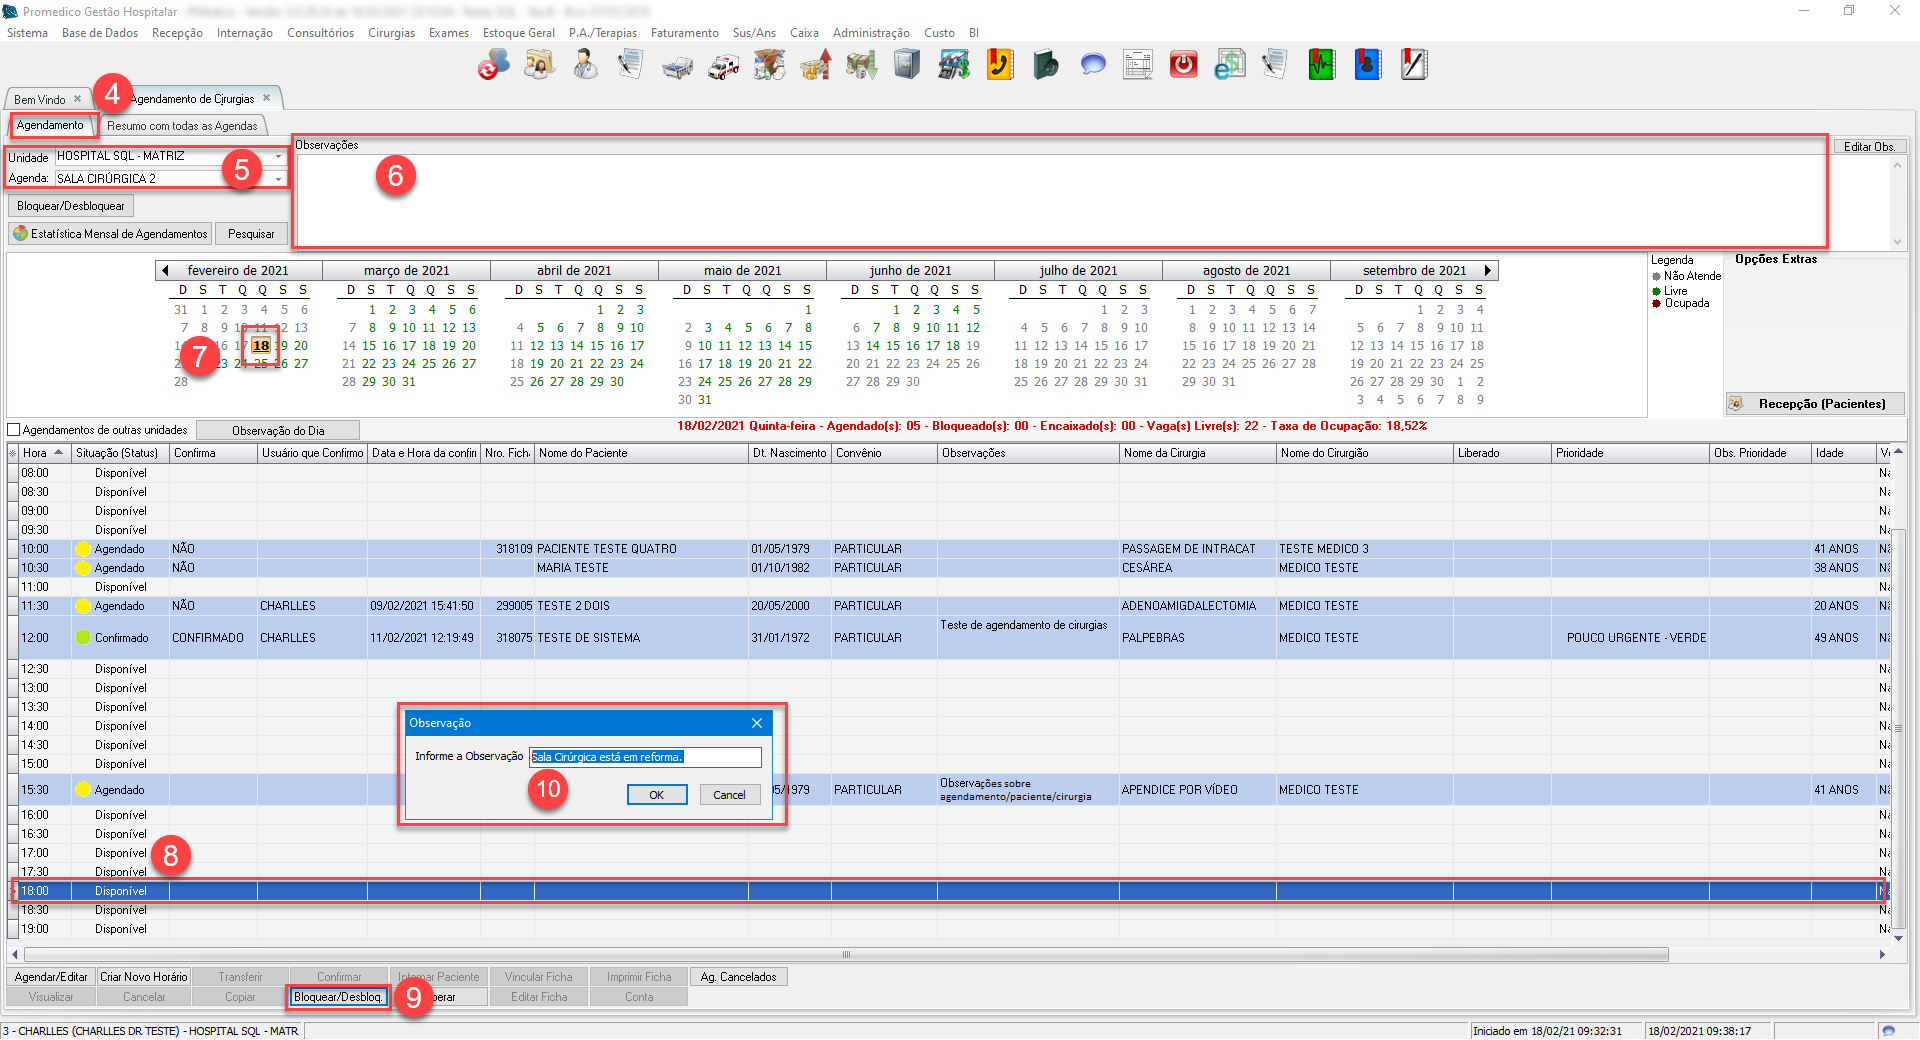Viewport: 1920px width, 1040px height.
Task: Open the blue chat bubble icon
Action: click(1092, 65)
